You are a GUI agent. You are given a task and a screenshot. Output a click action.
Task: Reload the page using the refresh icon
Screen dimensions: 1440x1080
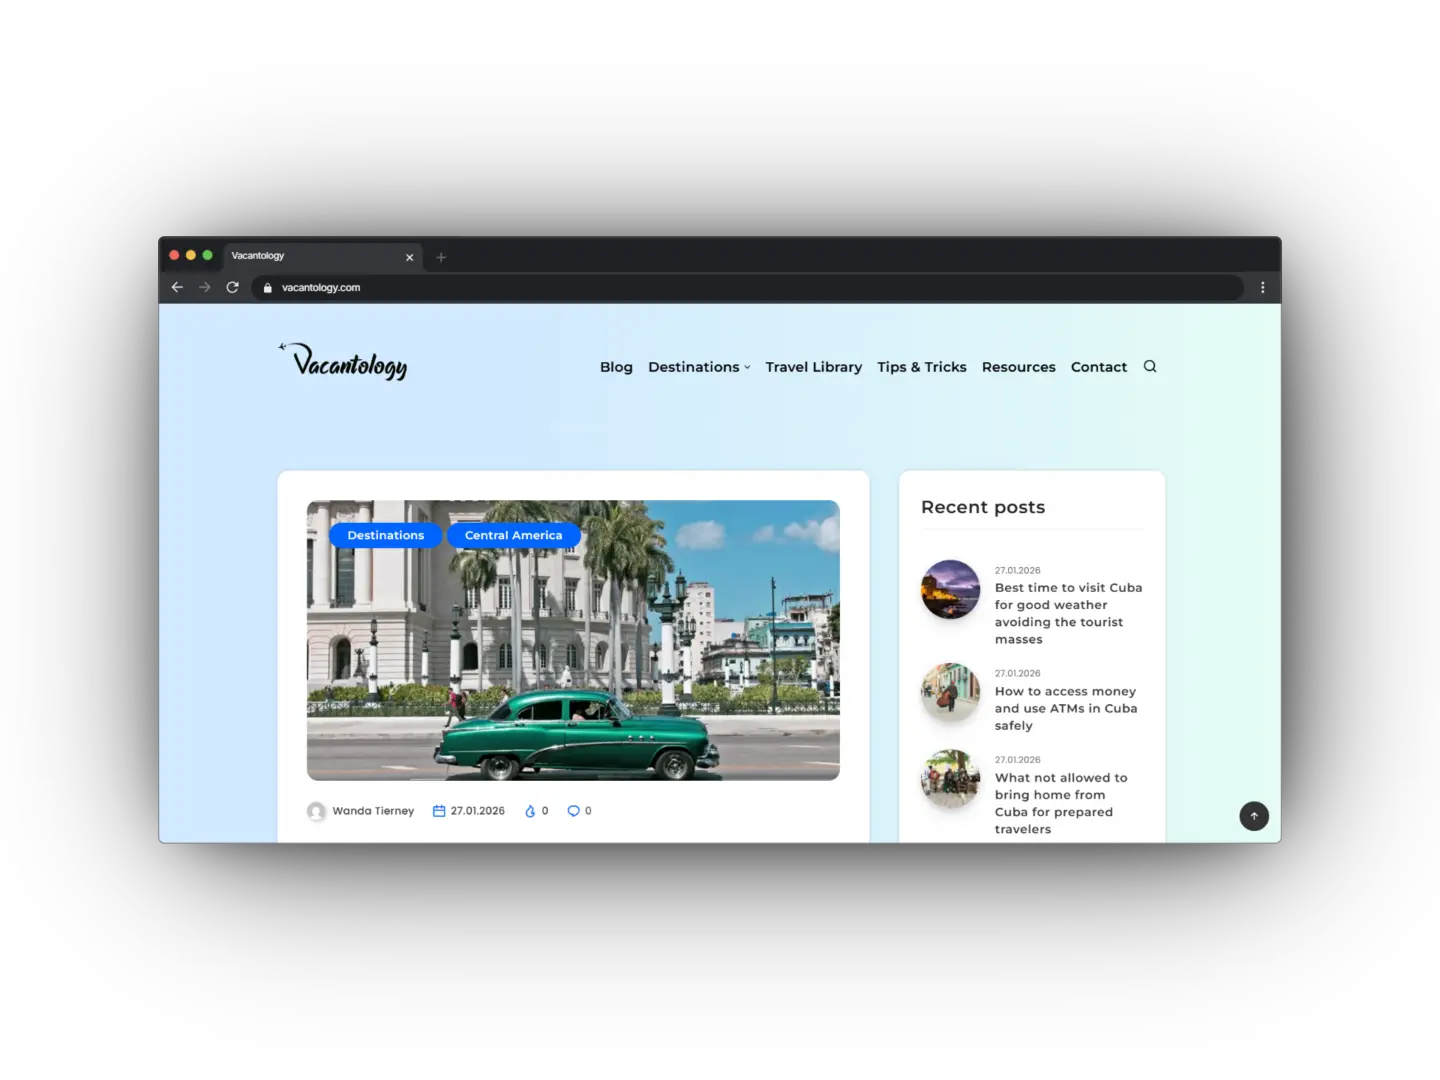click(x=232, y=287)
